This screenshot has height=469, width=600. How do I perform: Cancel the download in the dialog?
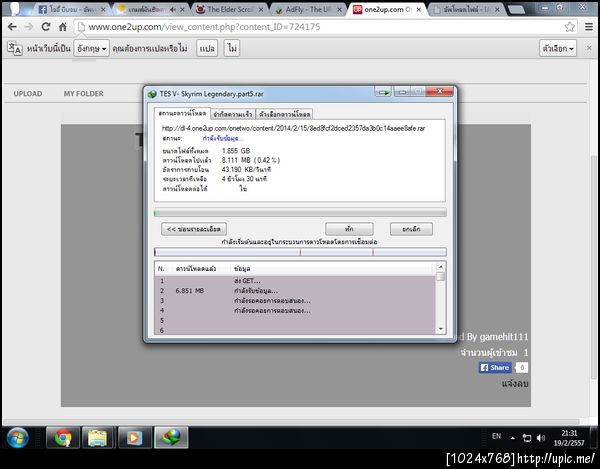tap(411, 229)
